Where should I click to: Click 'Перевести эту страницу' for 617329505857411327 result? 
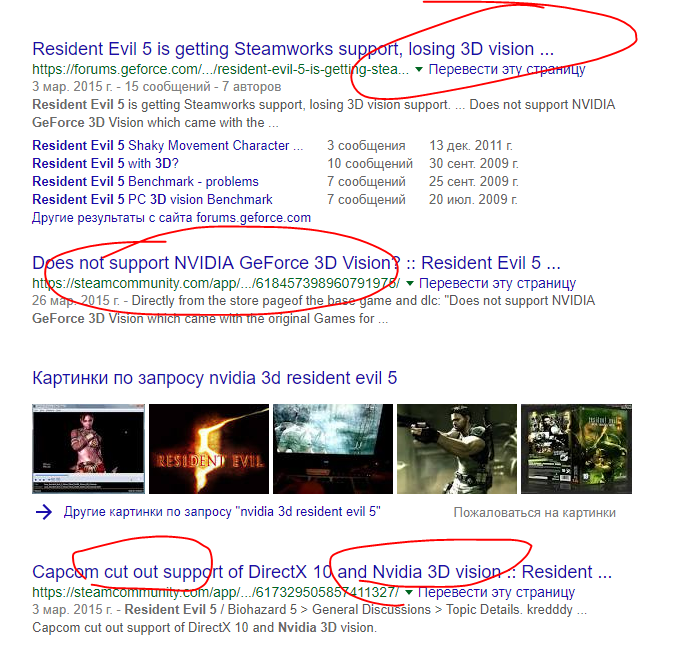496,592
